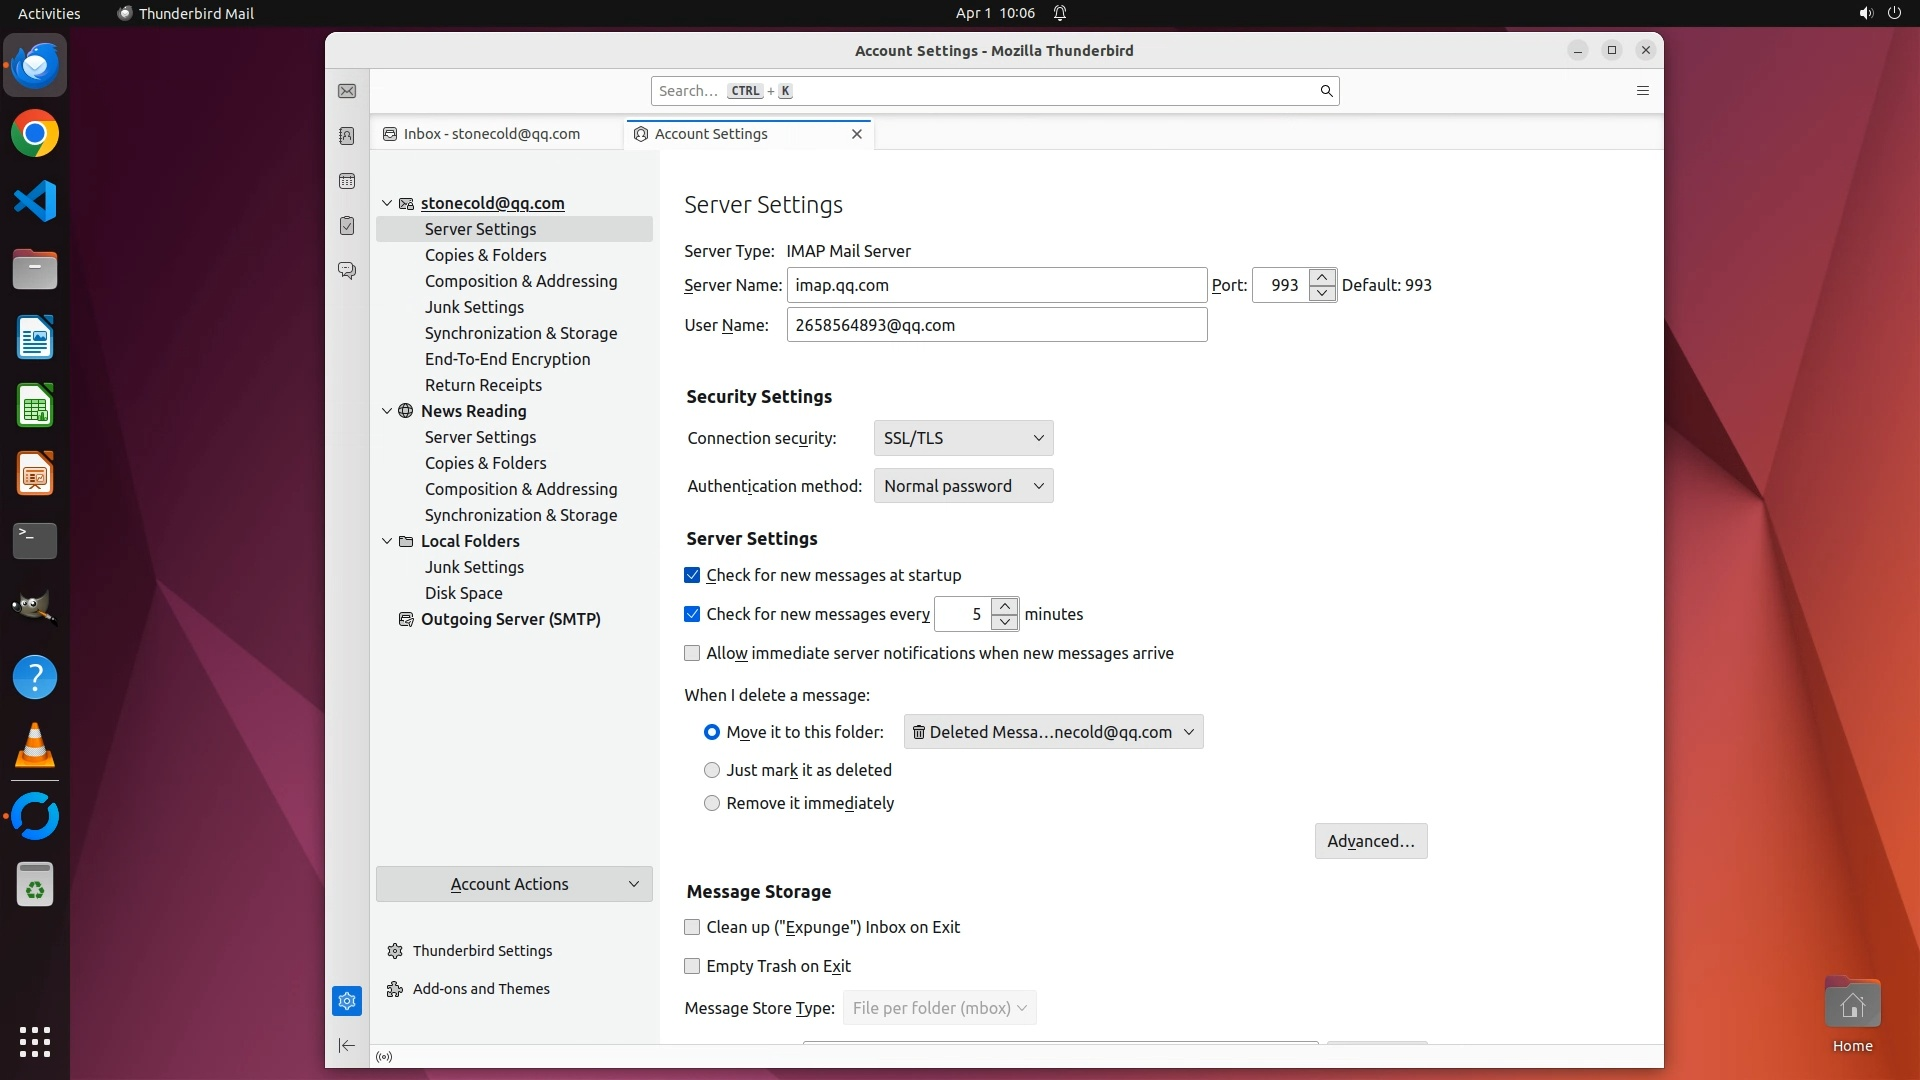Click the search magnifier icon

coord(1326,91)
